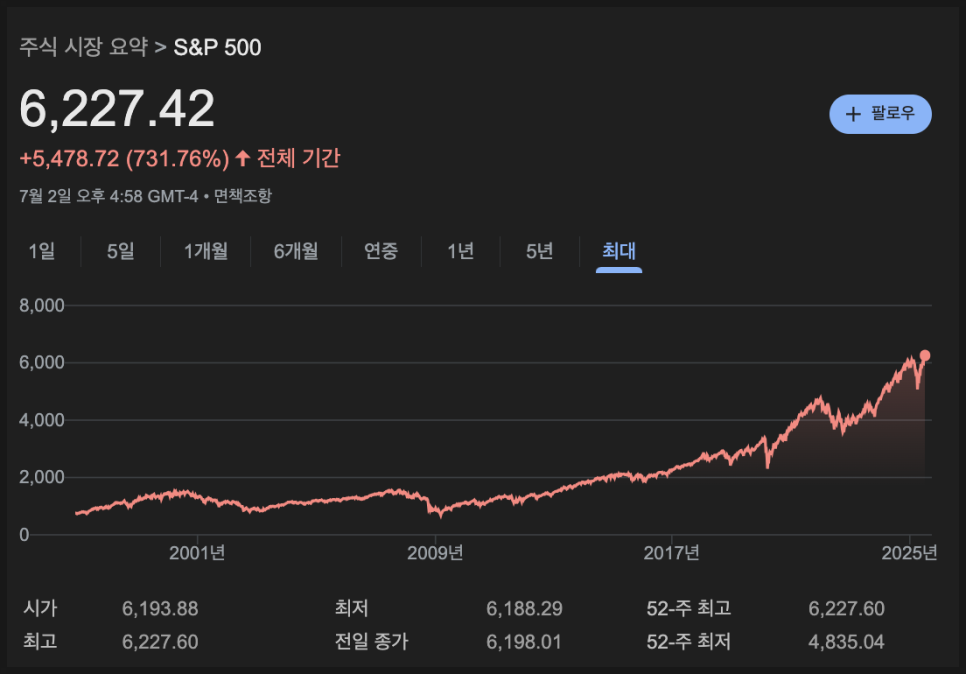Viewport: 966px width, 674px height.
Task: Click the S&P 500 breadcrumb title
Action: pos(217,47)
